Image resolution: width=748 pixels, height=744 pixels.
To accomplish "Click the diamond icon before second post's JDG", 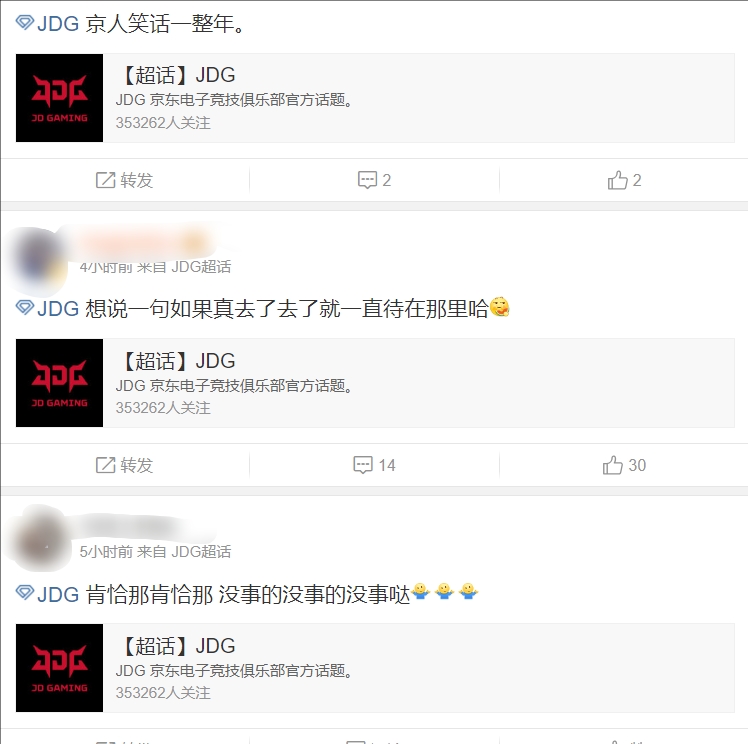I will coord(24,308).
